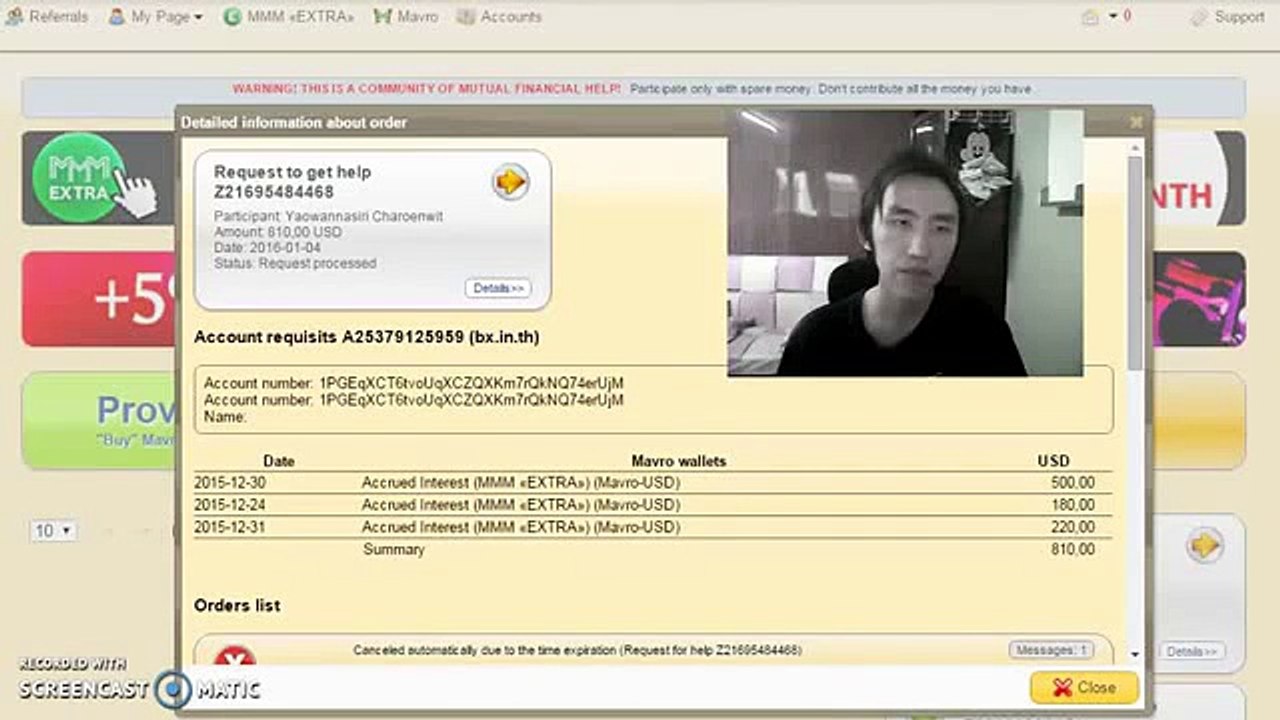Image resolution: width=1280 pixels, height=720 pixels.
Task: Click the 180,00 USD amount
Action: coord(1071,505)
